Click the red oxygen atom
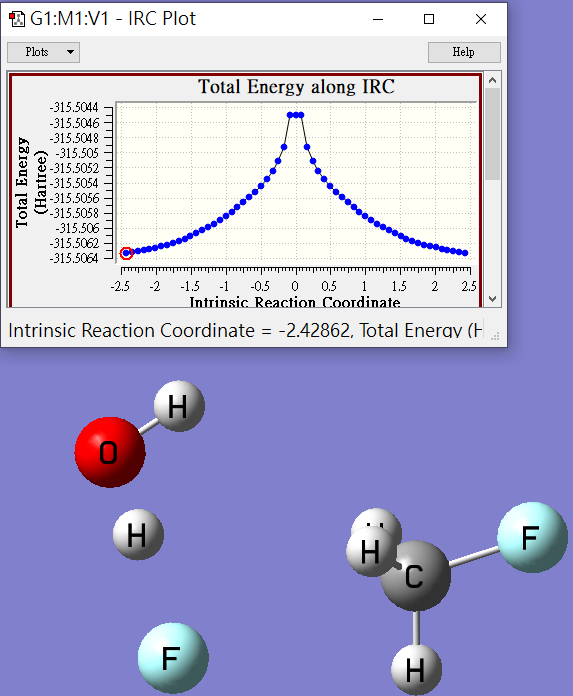This screenshot has width=573, height=696. click(x=110, y=452)
